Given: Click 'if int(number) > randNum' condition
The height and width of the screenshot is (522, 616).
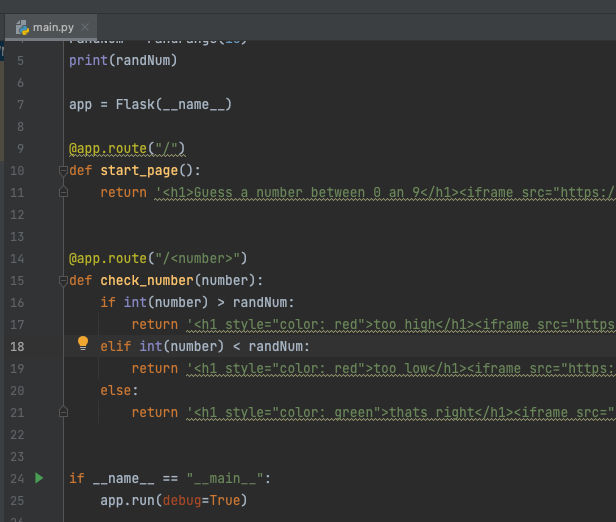Looking at the screenshot, I should (197, 302).
